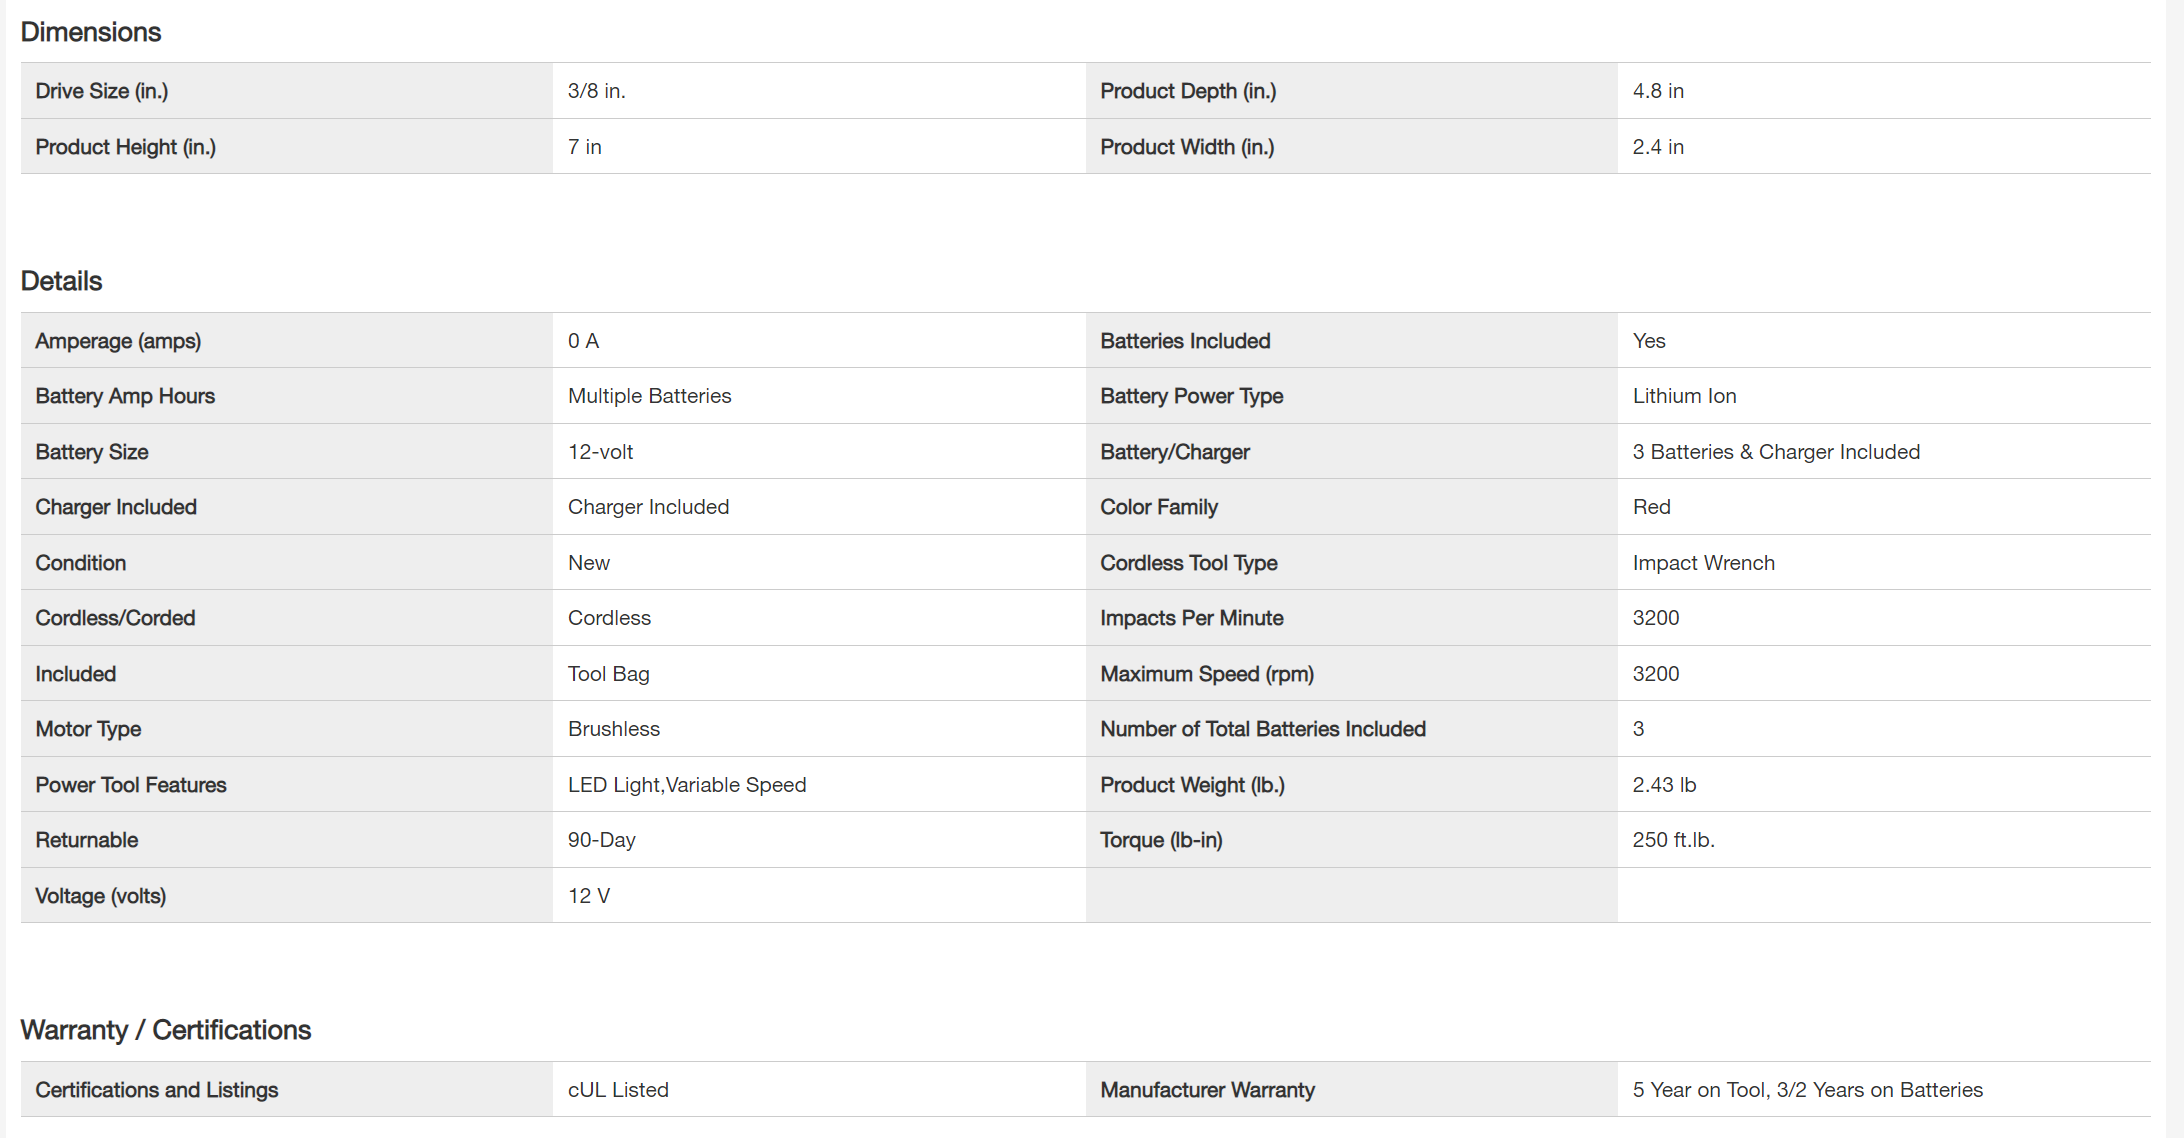The width and height of the screenshot is (2184, 1138).
Task: Click the Brushless motor type value
Action: point(614,729)
